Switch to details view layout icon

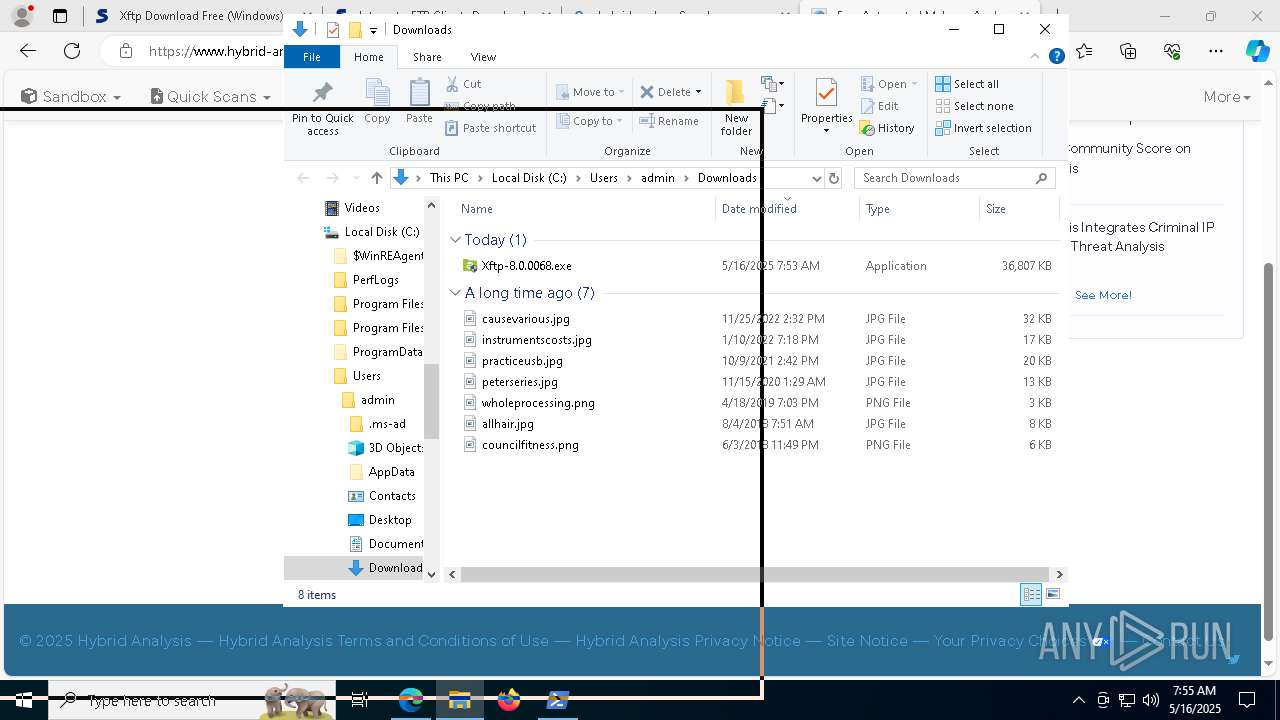(1031, 595)
